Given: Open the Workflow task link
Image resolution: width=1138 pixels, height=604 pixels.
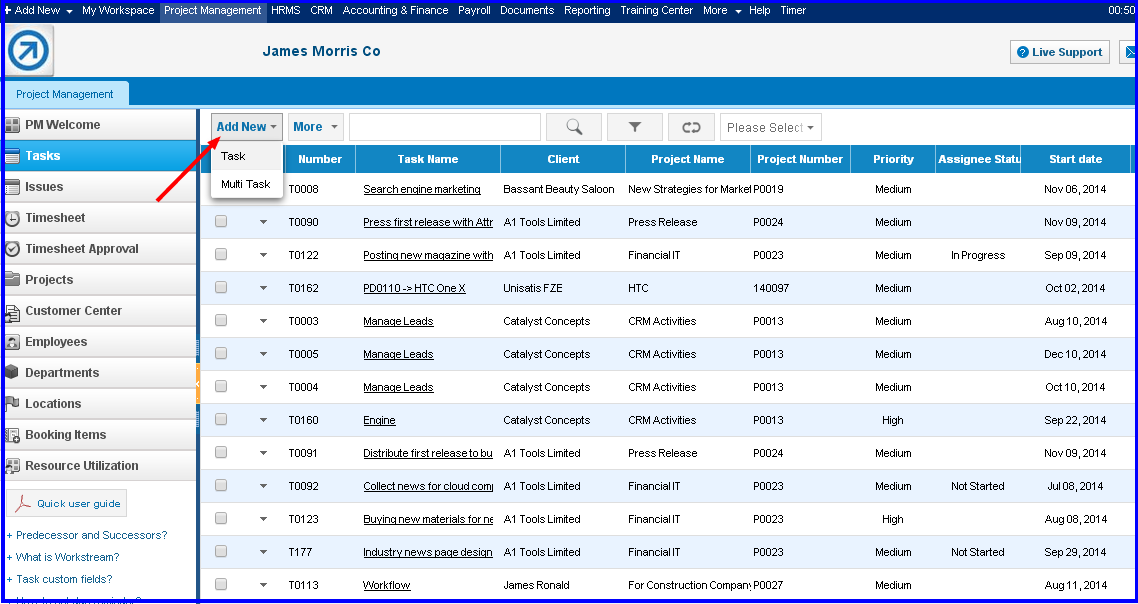Looking at the screenshot, I should (x=387, y=585).
